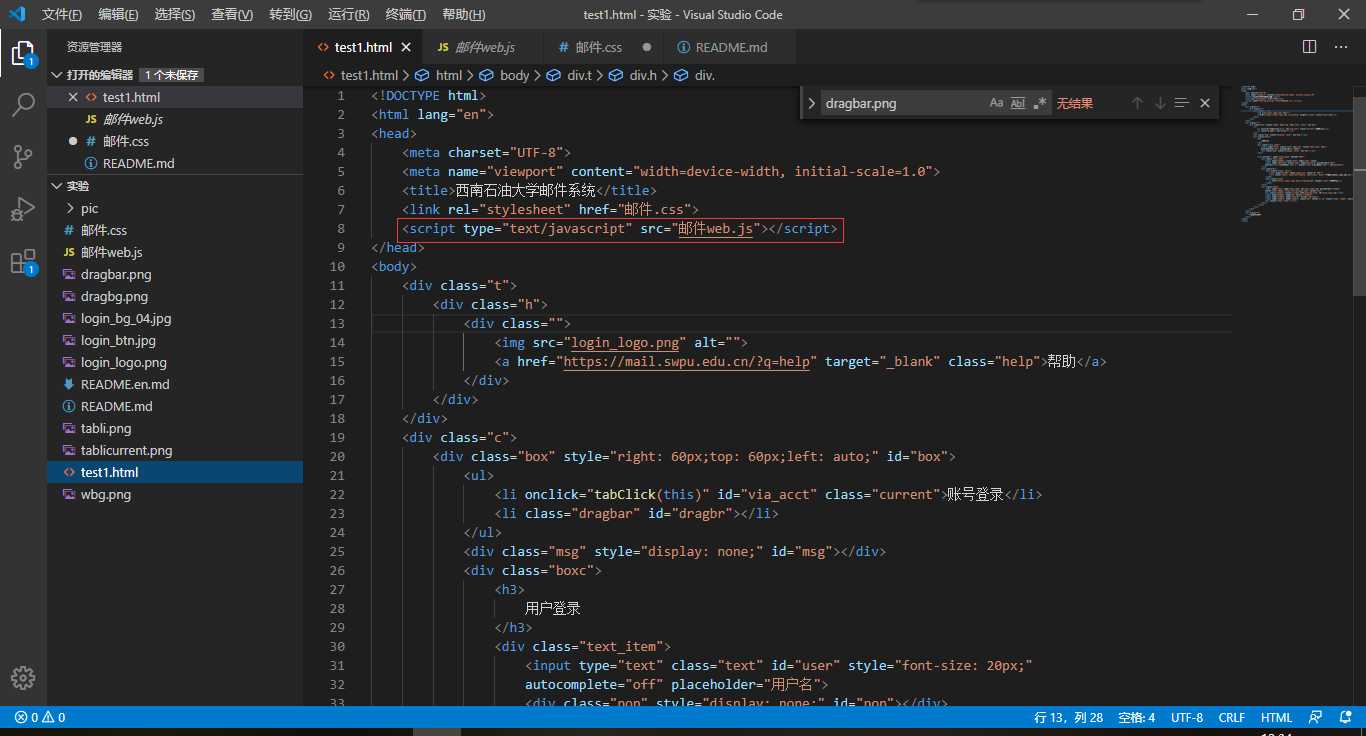Click breadcrumb div.h element
Screen dimensions: 1366x736
click(643, 75)
